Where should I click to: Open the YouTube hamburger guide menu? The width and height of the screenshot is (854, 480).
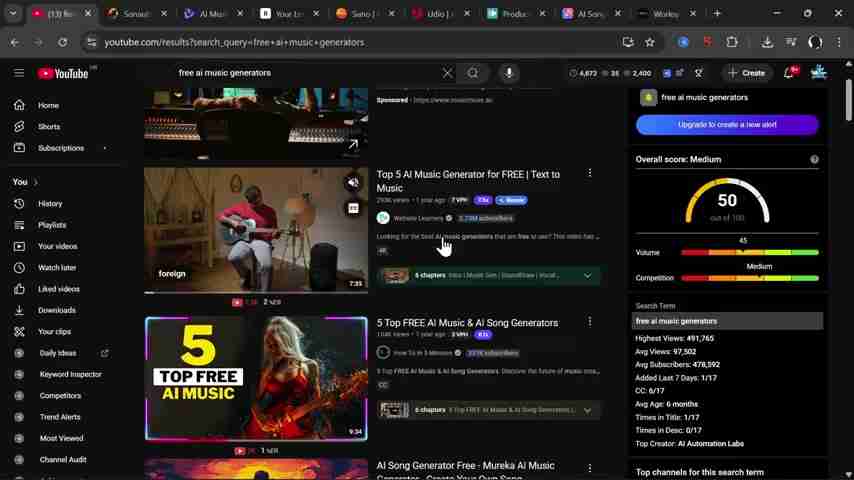(18, 73)
